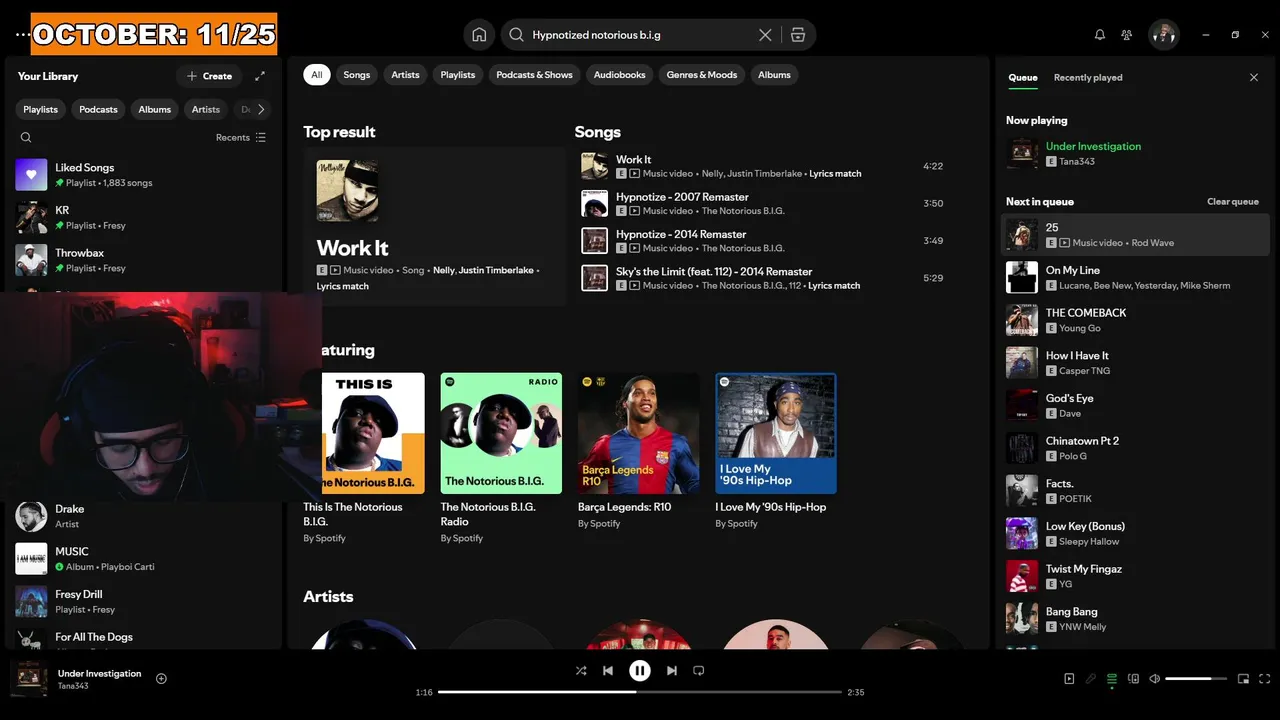Seek in the song progress bar
Image resolution: width=1280 pixels, height=720 pixels.
[x=640, y=692]
